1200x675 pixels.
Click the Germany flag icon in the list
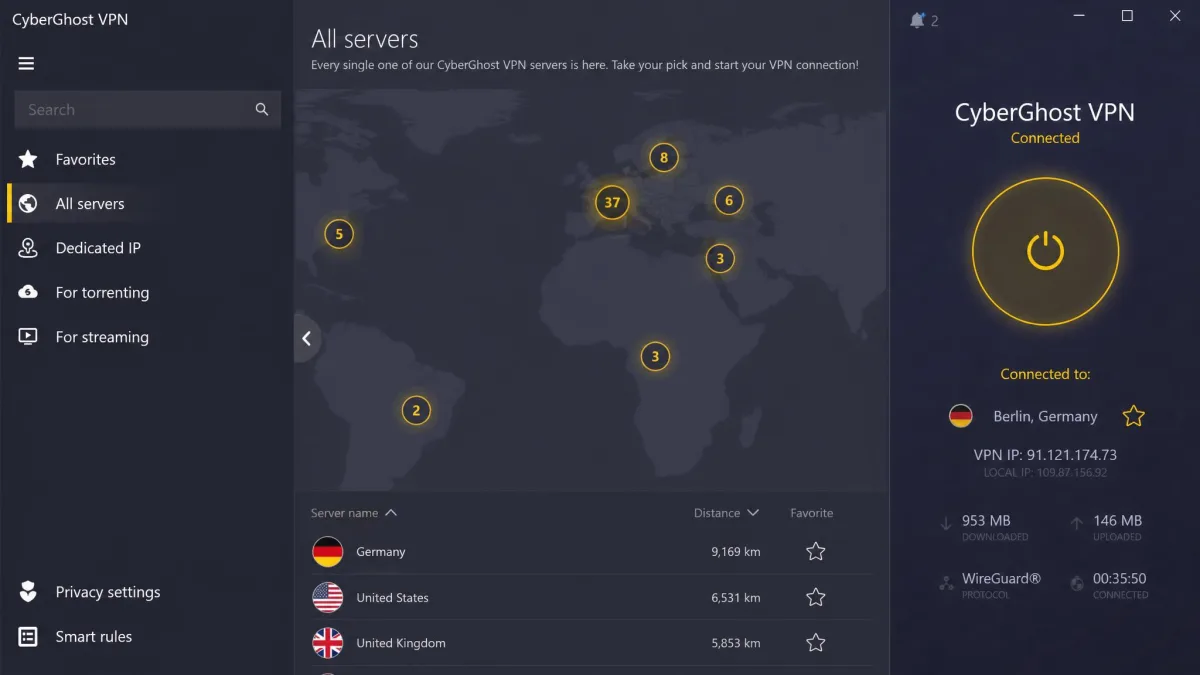click(x=328, y=551)
